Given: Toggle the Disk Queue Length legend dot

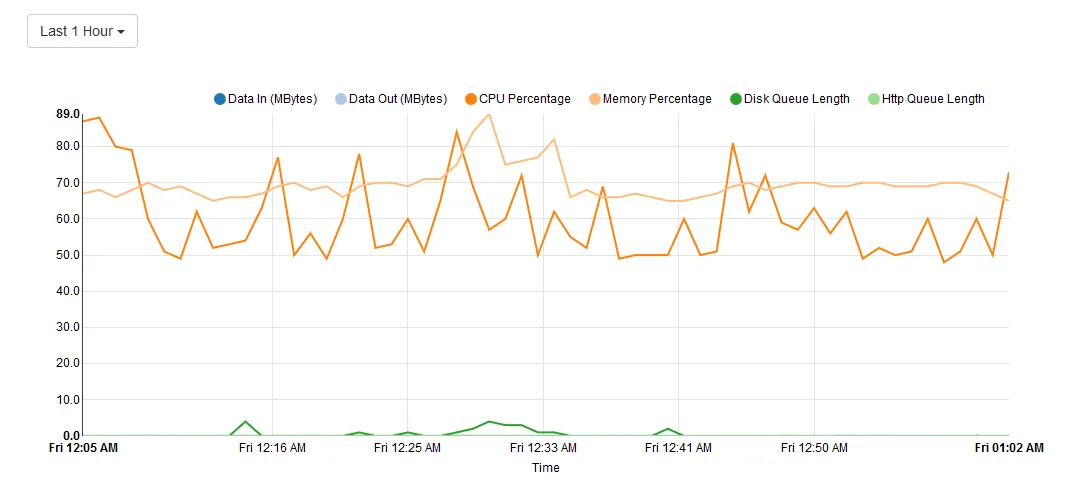Looking at the screenshot, I should coord(736,99).
